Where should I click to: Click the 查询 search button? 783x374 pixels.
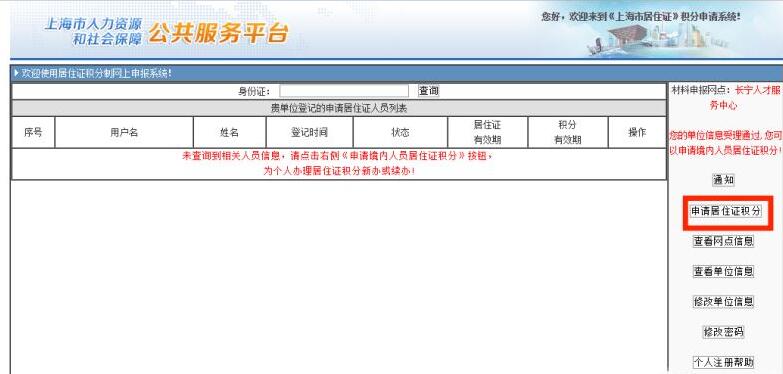pyautogui.click(x=428, y=91)
